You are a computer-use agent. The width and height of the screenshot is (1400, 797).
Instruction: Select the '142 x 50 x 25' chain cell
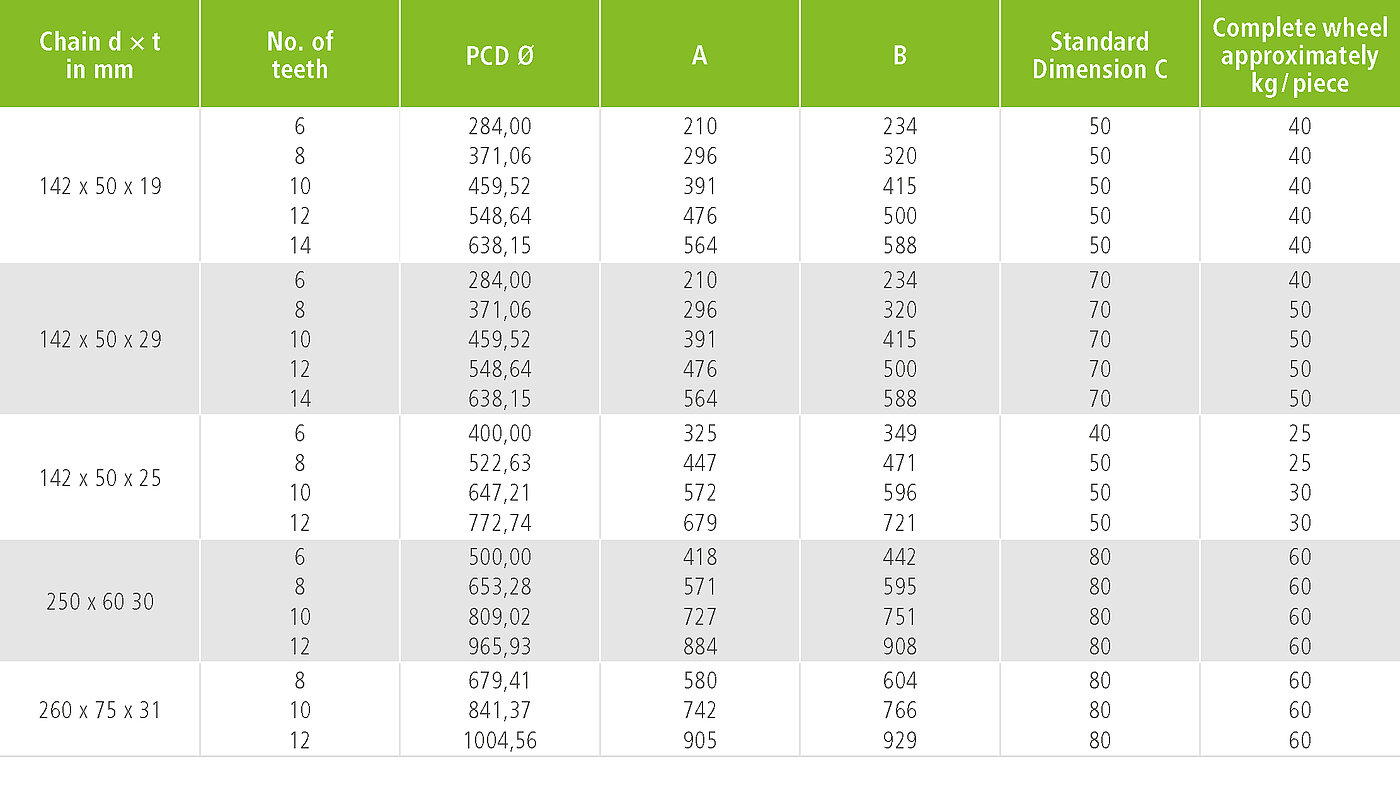pos(100,478)
